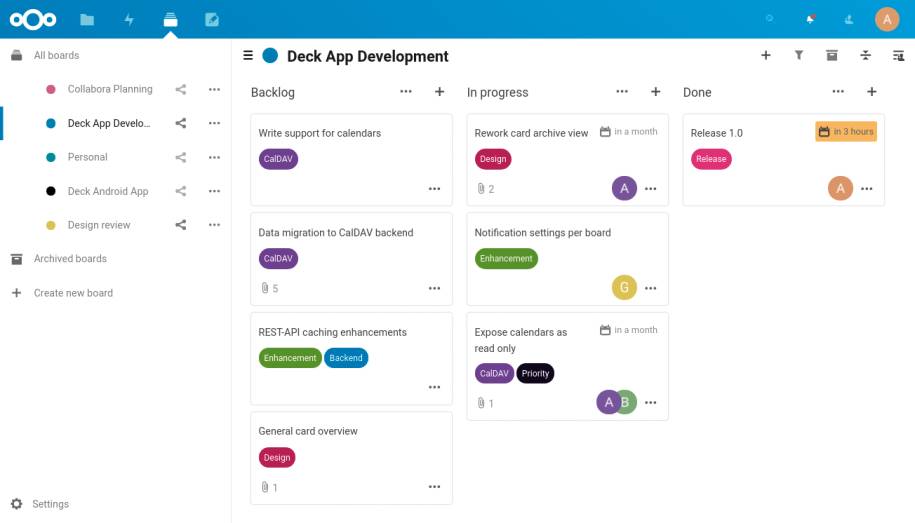Open the Files app icon in header
Image resolution: width=915 pixels, height=523 pixels.
[x=87, y=20]
